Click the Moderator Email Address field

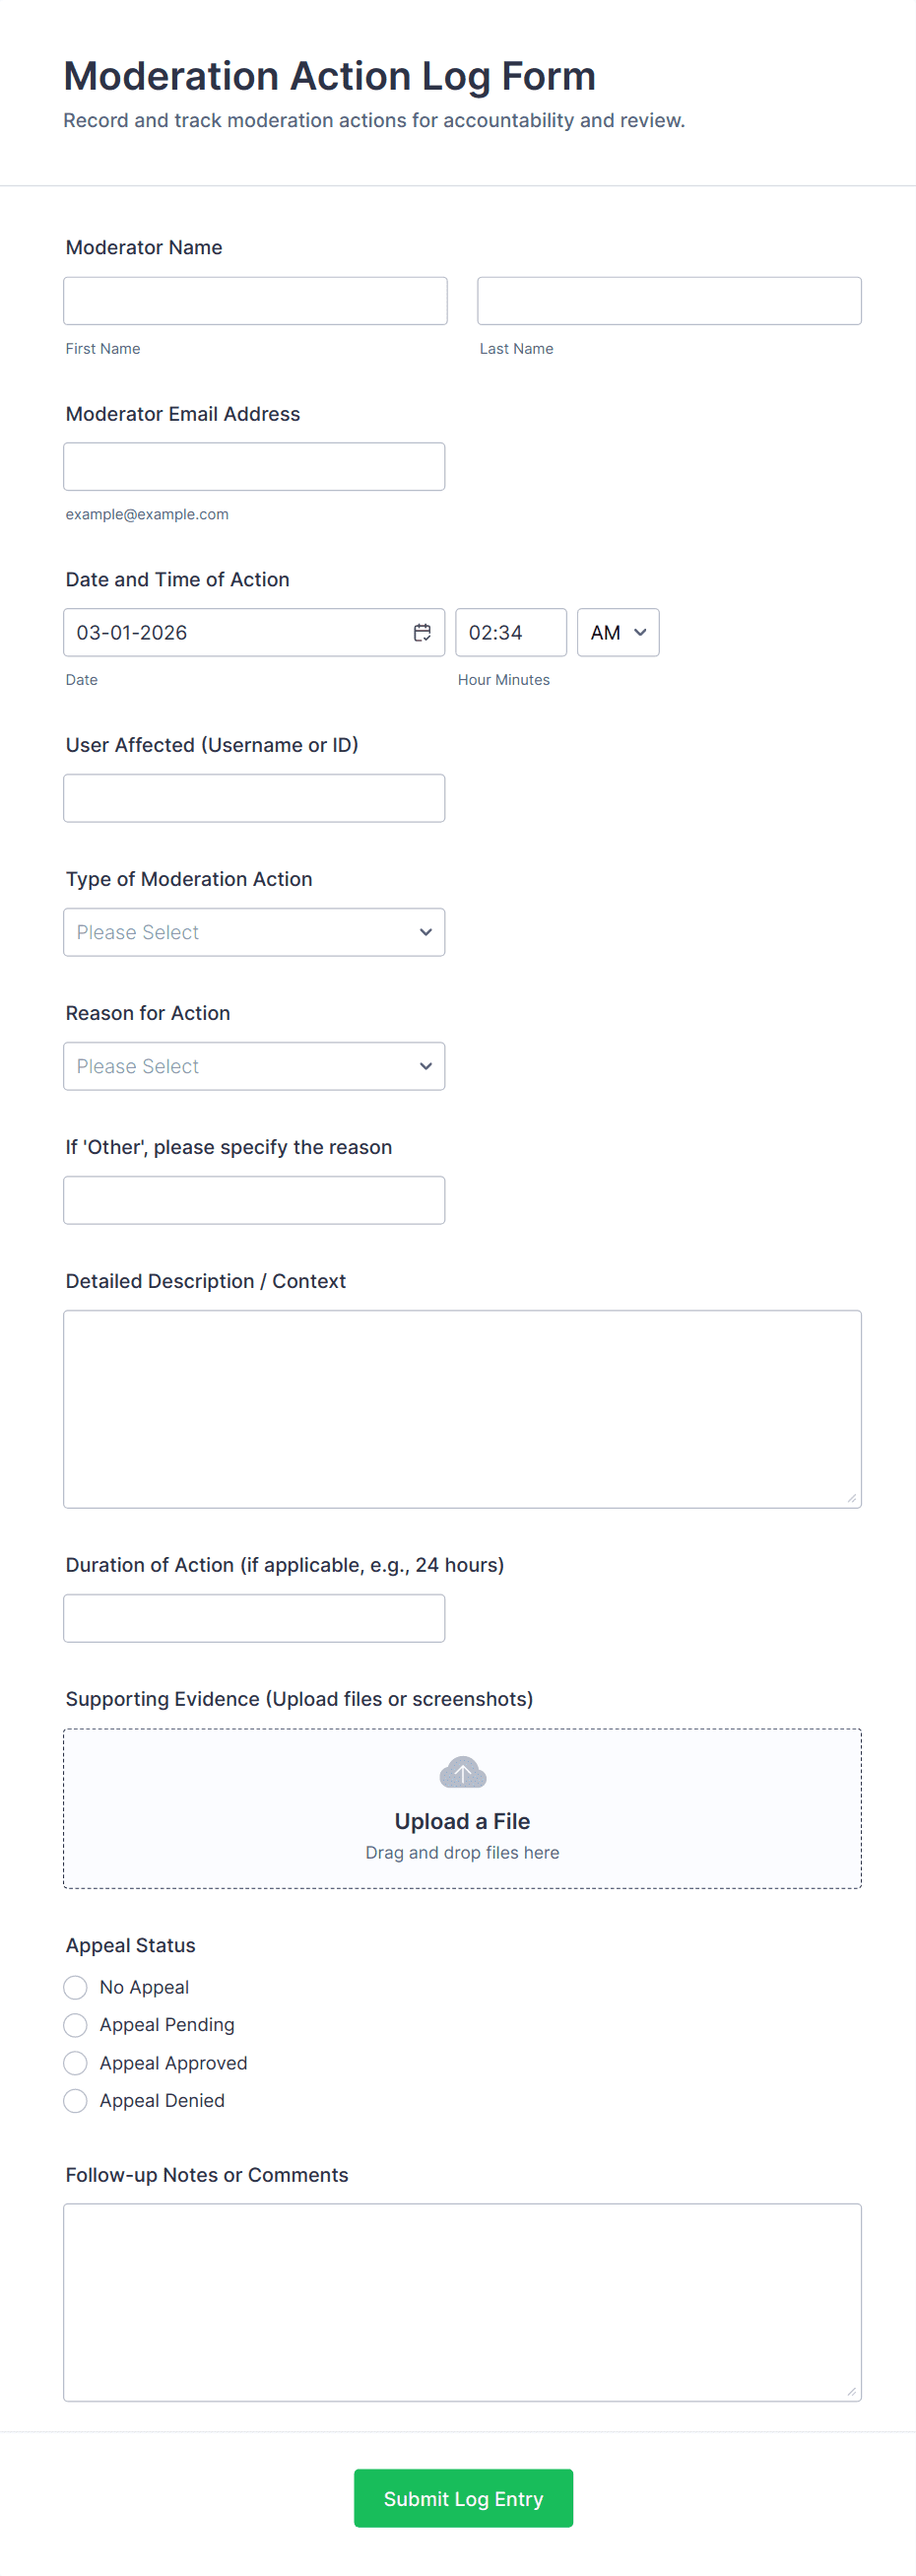coord(254,467)
